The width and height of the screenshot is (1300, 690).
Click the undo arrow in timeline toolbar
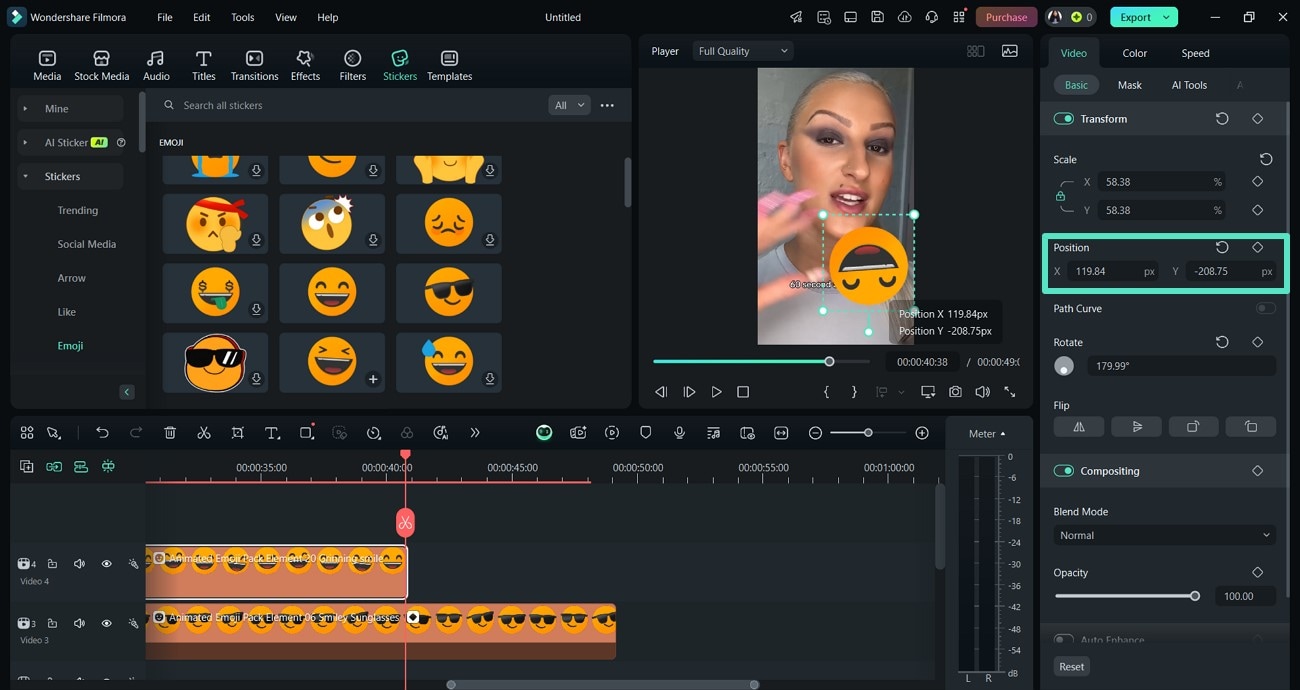click(x=102, y=433)
